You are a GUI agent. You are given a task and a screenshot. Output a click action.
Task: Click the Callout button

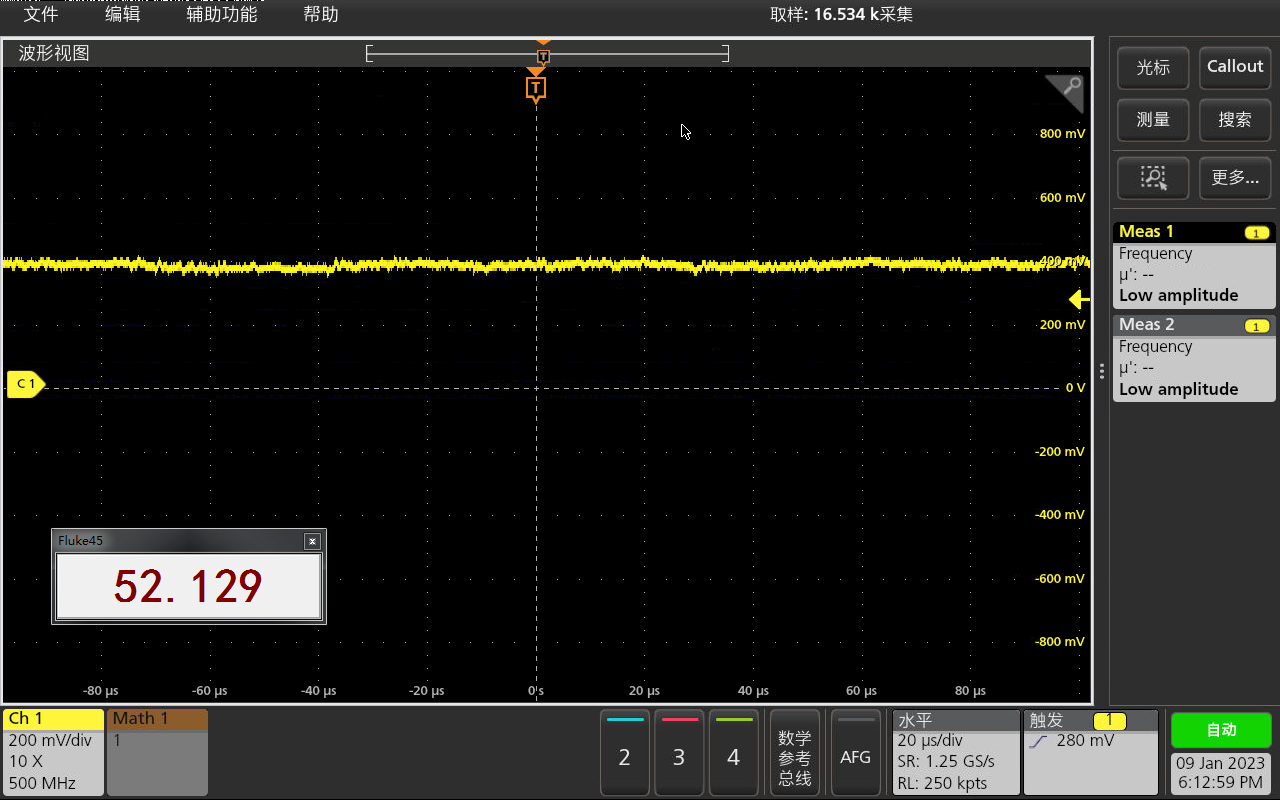point(1235,67)
